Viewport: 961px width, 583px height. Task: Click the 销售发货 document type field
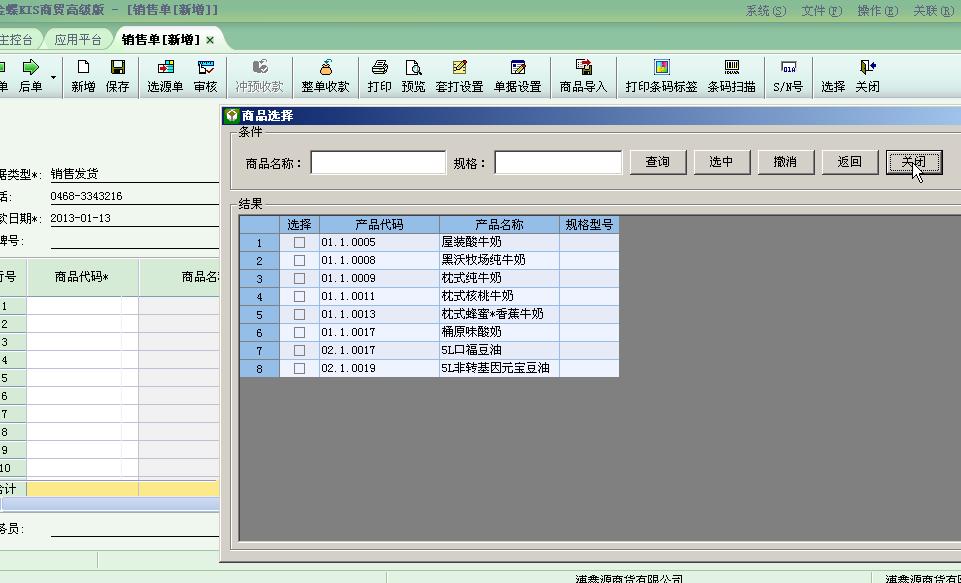pos(135,174)
